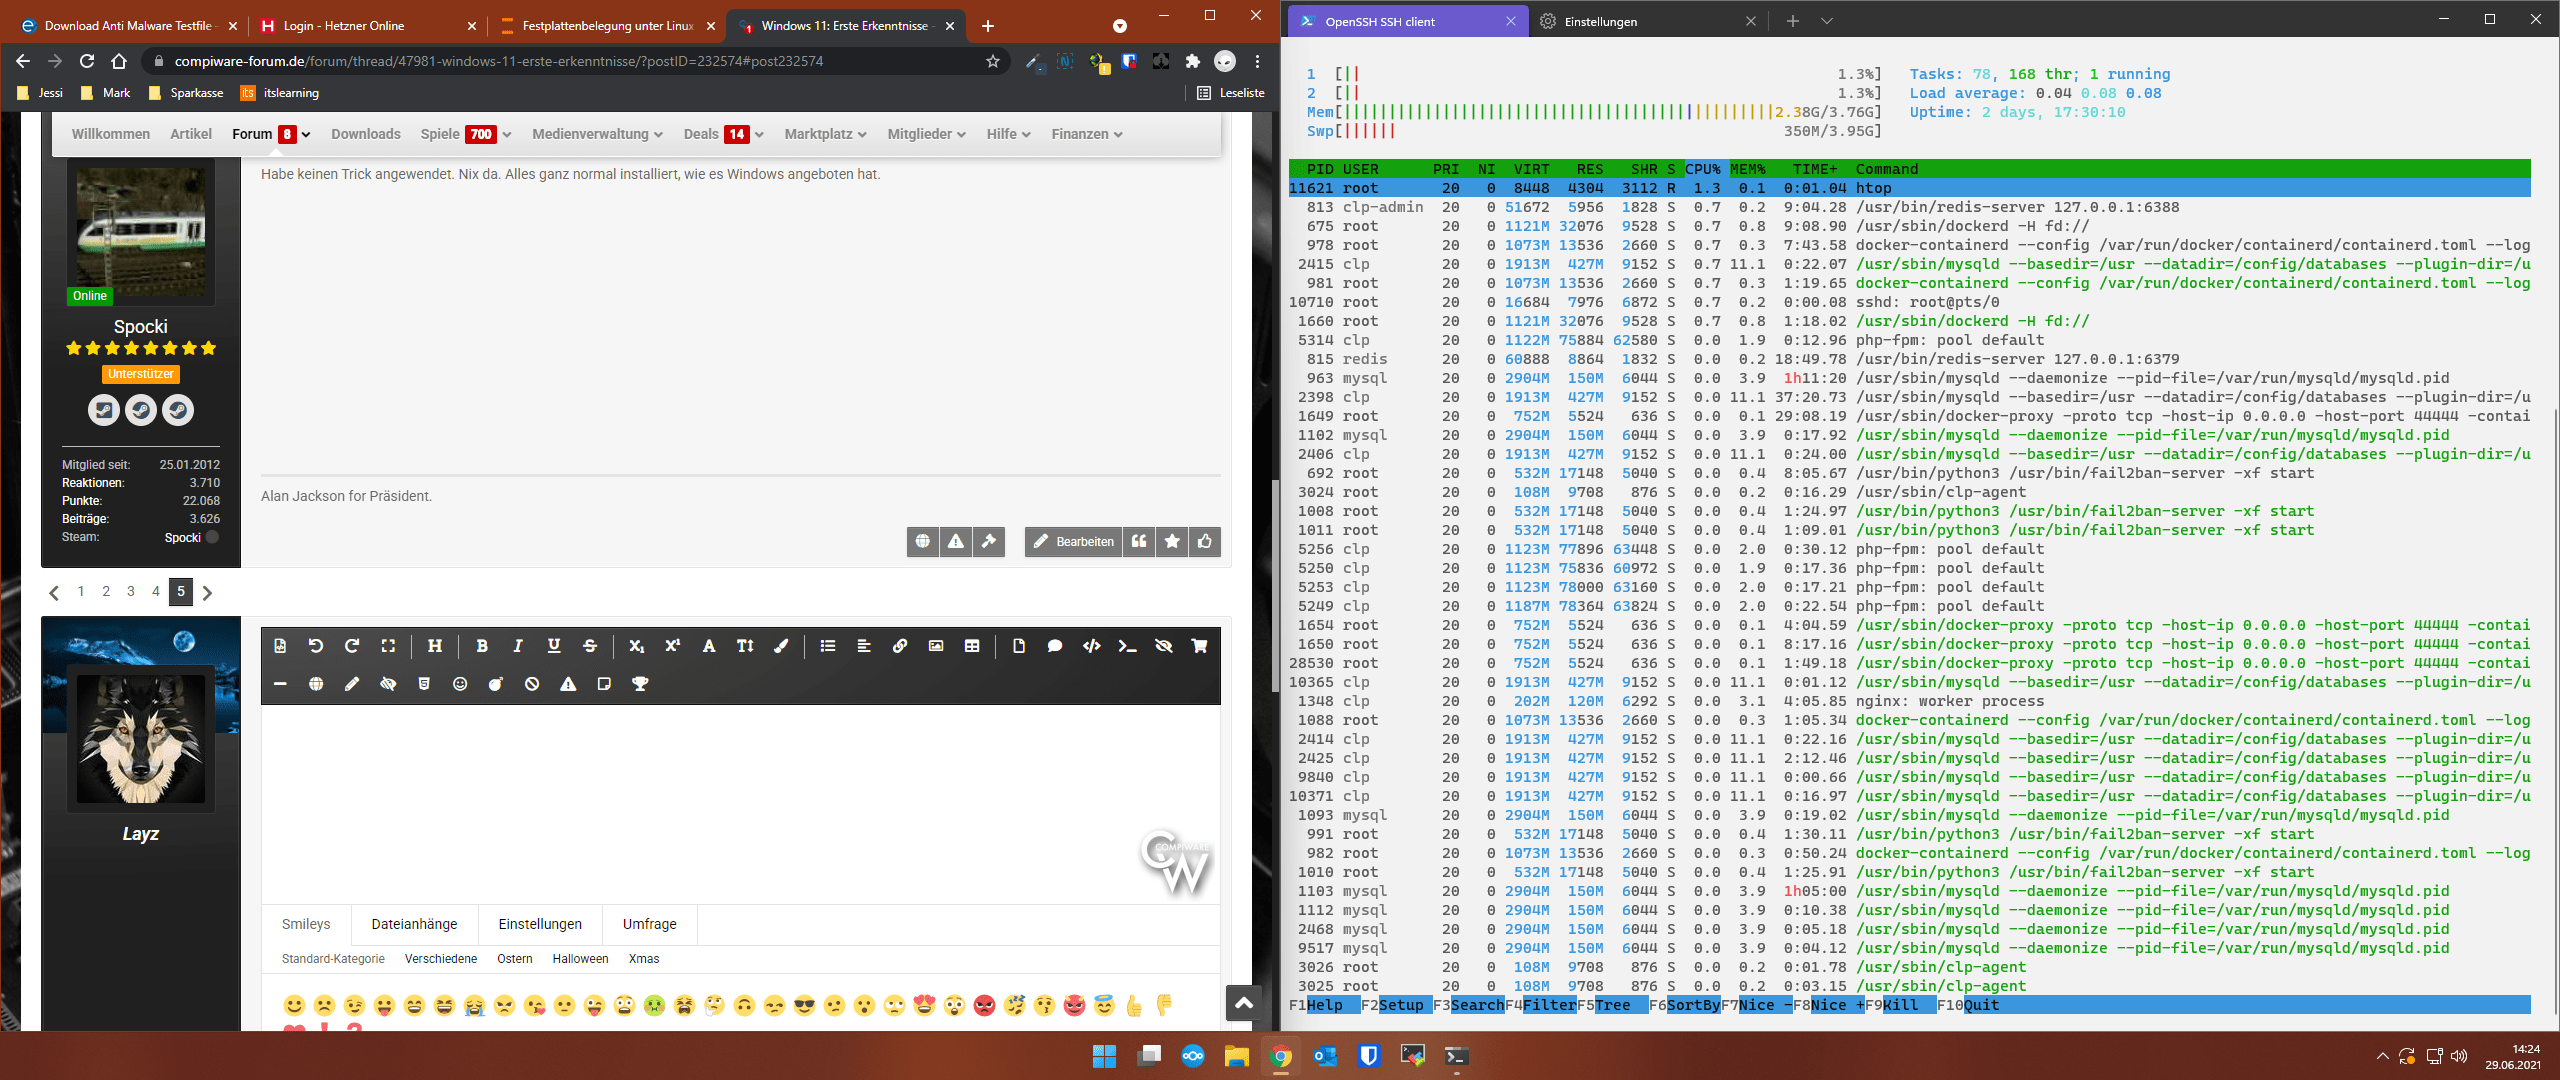Image resolution: width=2560 pixels, height=1080 pixels.
Task: Quote Spocki's post with the quote-mark button
Action: click(x=1139, y=541)
